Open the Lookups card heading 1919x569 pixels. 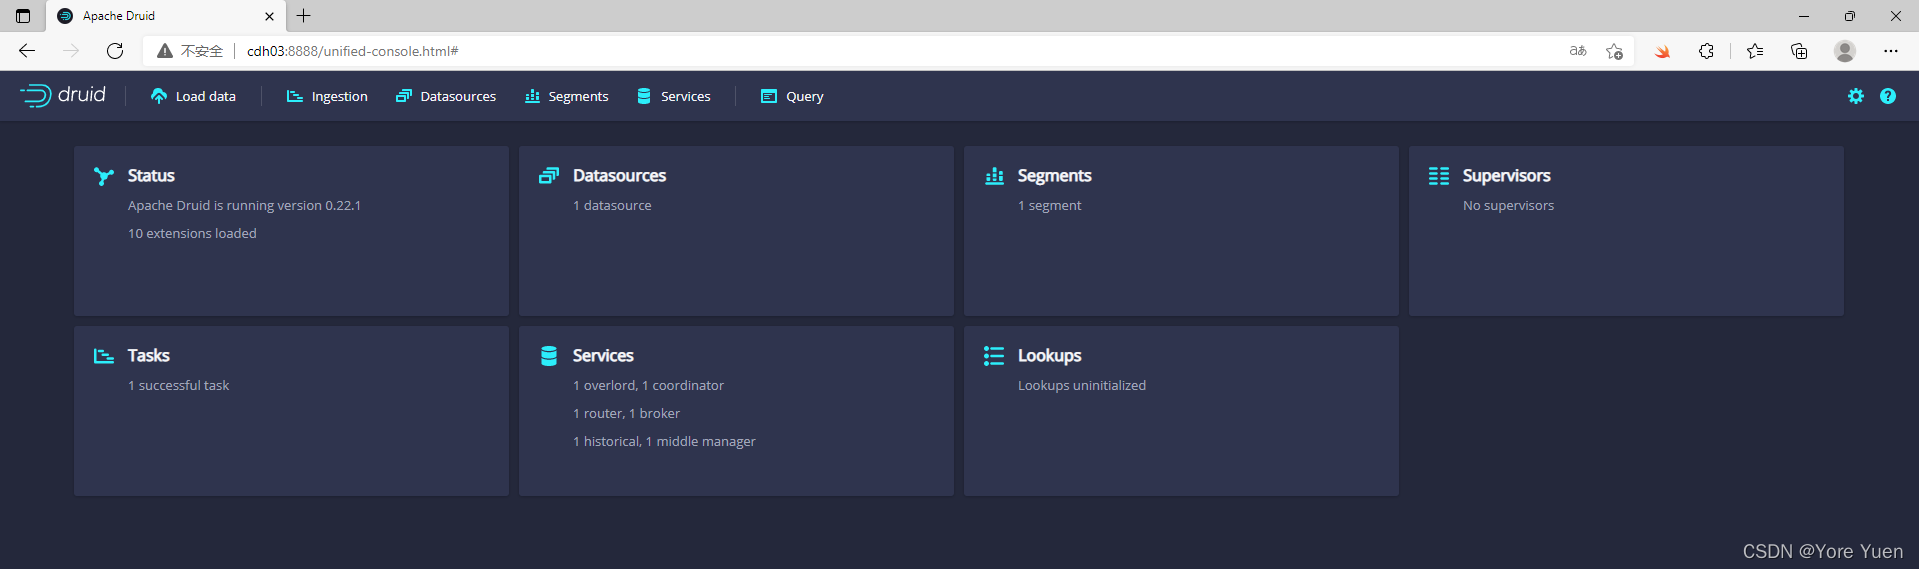[x=1049, y=355]
